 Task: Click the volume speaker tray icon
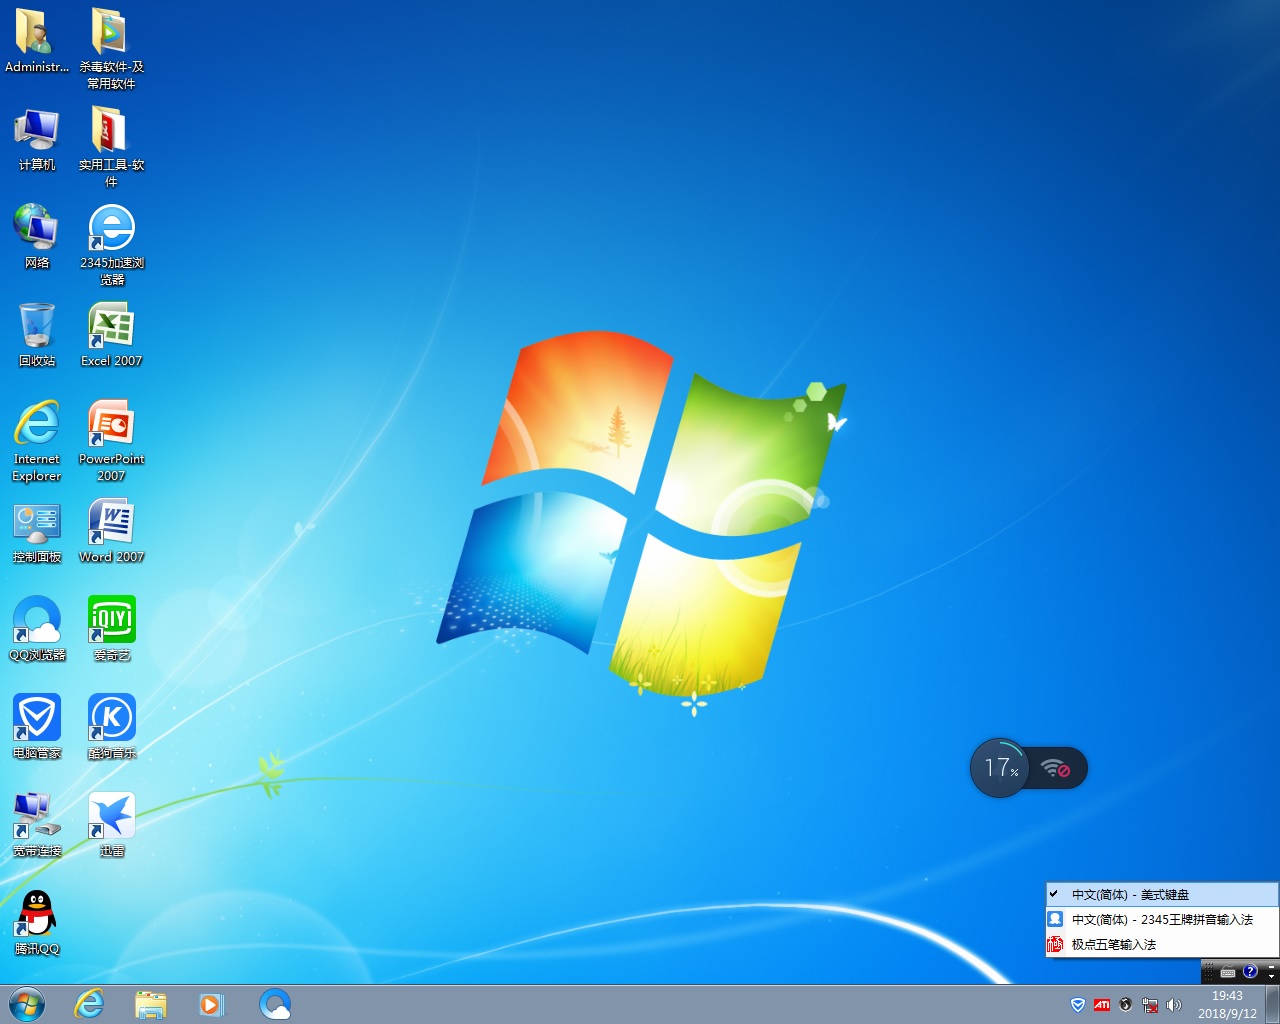[x=1174, y=1005]
